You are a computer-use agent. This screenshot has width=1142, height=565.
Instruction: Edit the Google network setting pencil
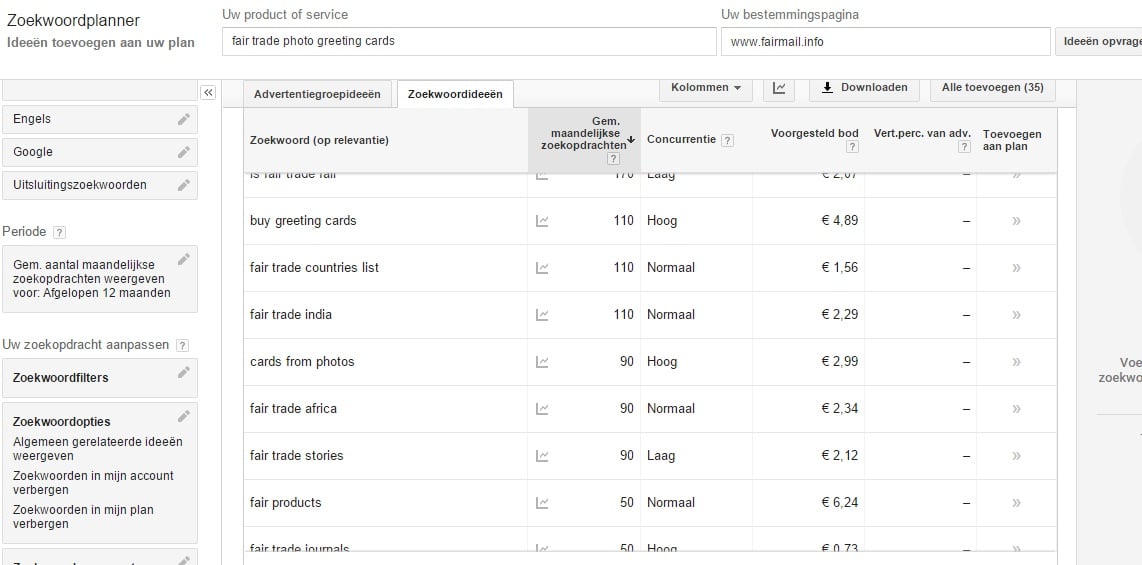184,152
